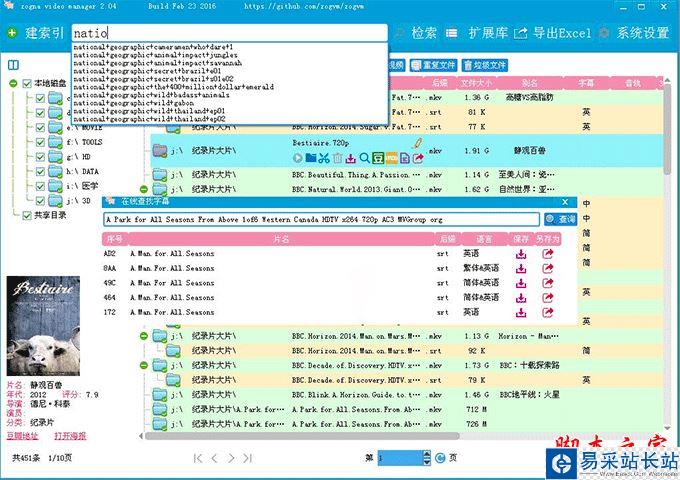
Task: Toggle 共享目录 checkbox
Action: pos(27,215)
